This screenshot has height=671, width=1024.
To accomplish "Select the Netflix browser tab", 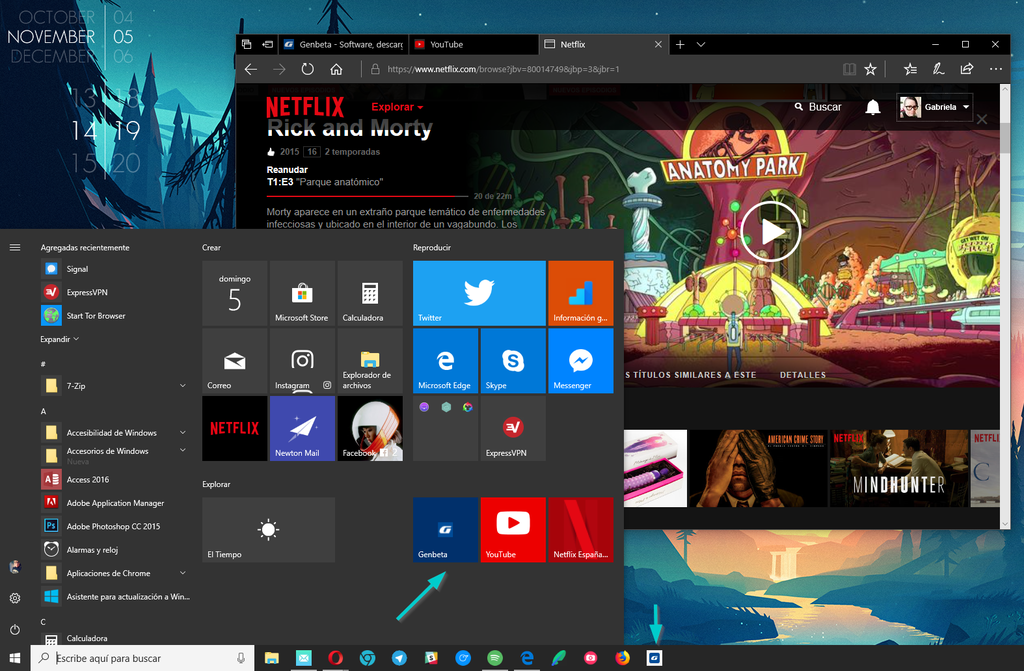I will tap(597, 44).
